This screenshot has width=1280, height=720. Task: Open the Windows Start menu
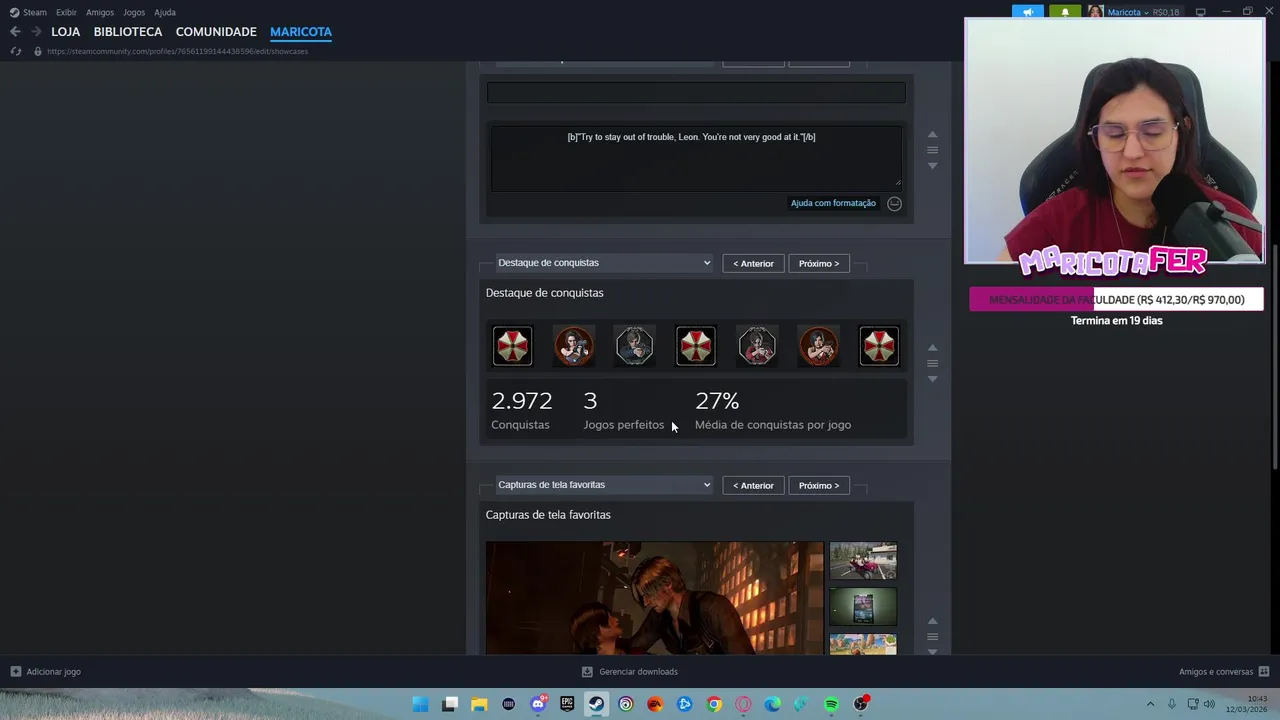coord(421,704)
